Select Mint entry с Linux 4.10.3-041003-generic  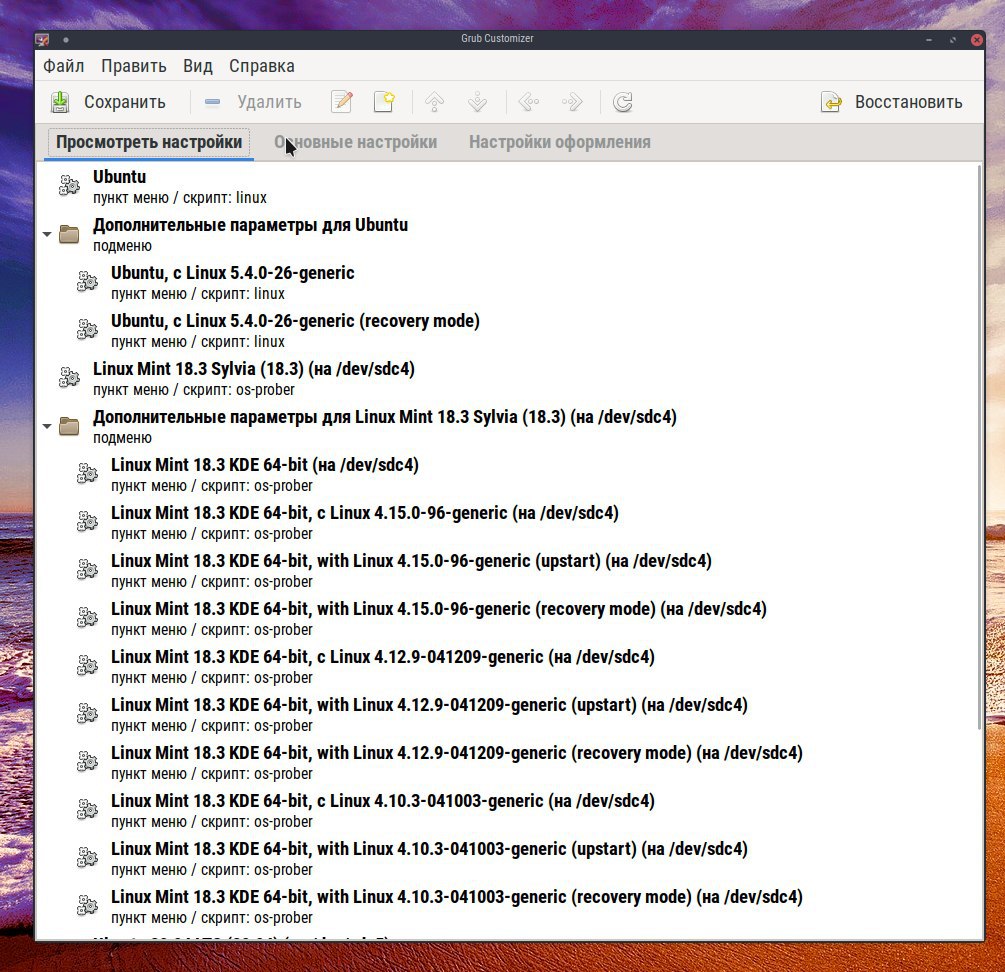click(507, 811)
